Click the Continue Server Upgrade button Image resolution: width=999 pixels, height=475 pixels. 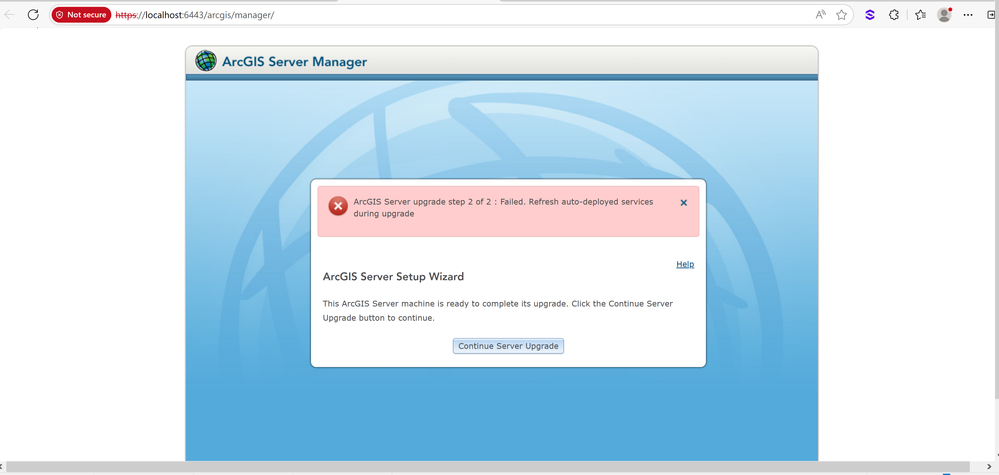(x=508, y=346)
